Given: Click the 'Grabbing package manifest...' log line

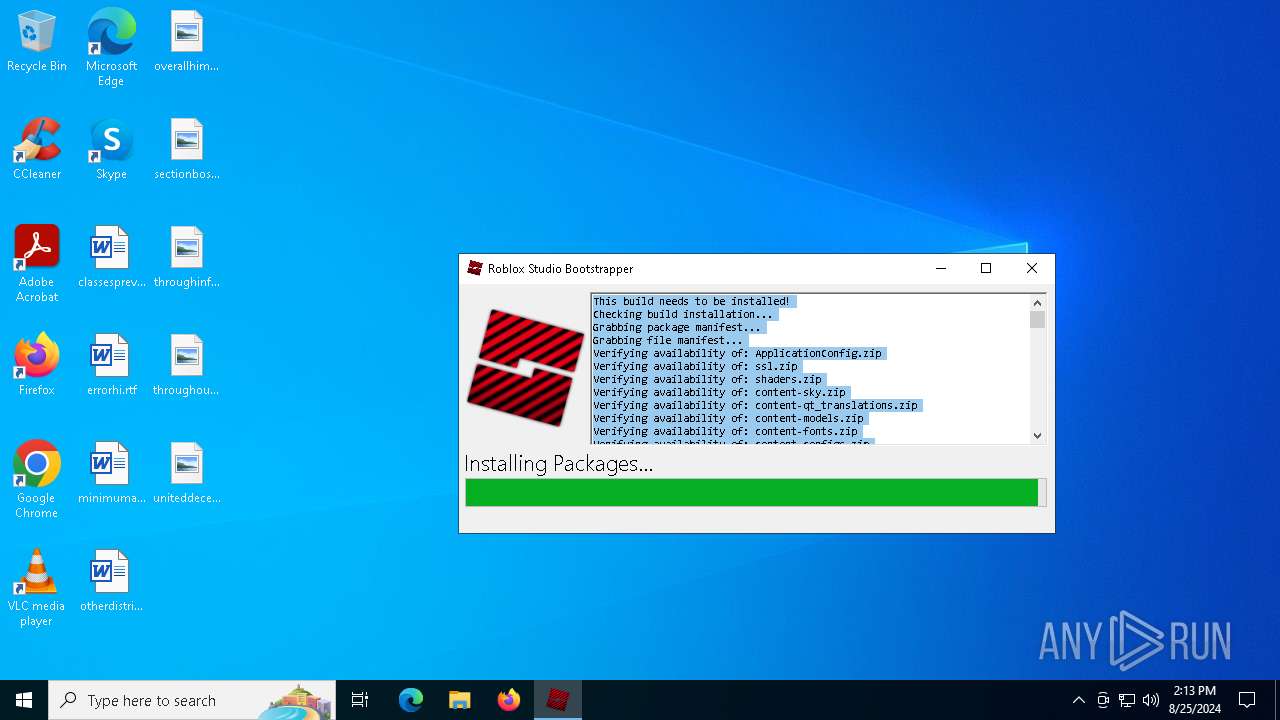Looking at the screenshot, I should (x=676, y=327).
